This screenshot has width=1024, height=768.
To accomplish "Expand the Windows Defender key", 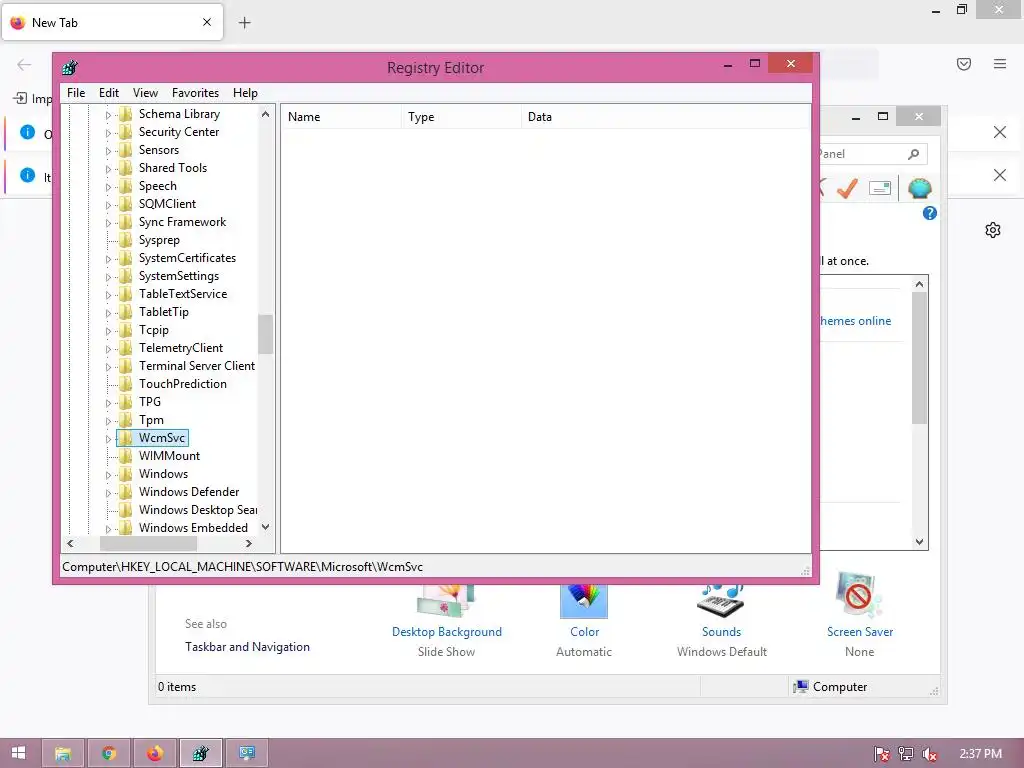I will (x=108, y=493).
